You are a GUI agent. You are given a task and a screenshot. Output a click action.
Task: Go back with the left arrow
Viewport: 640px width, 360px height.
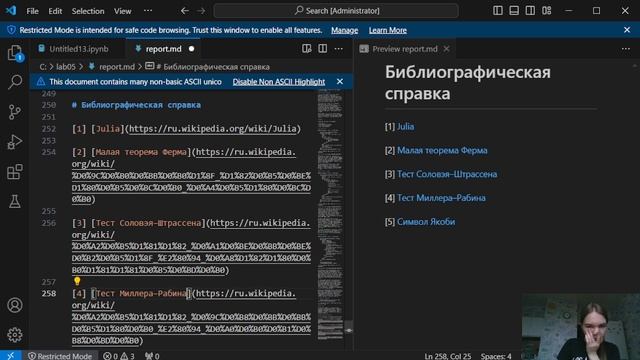(184, 11)
